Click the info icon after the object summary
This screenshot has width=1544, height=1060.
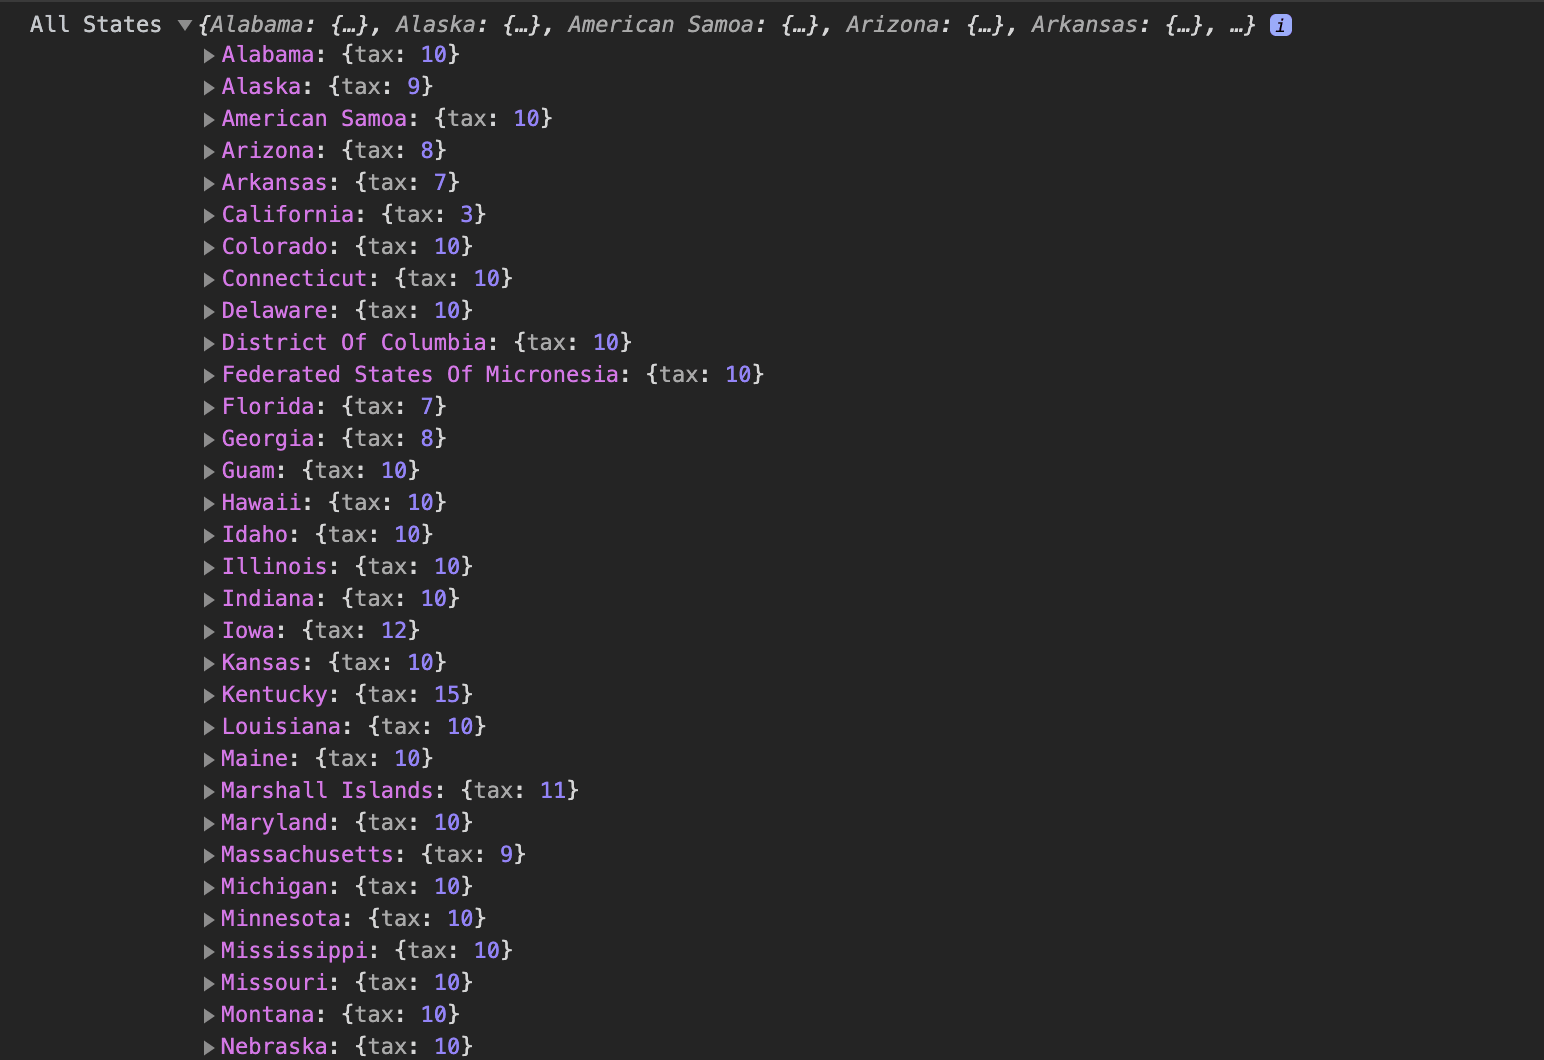coord(1280,25)
